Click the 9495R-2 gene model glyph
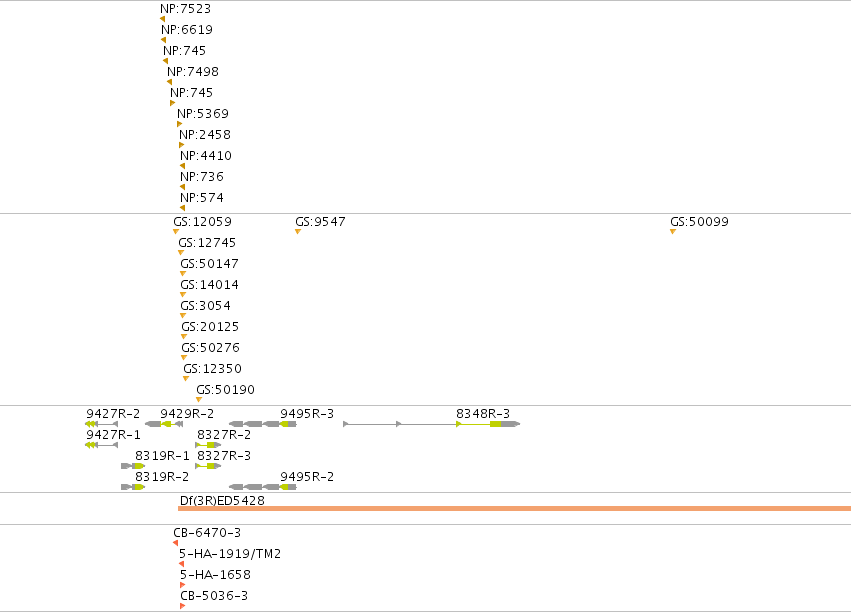 [x=263, y=487]
